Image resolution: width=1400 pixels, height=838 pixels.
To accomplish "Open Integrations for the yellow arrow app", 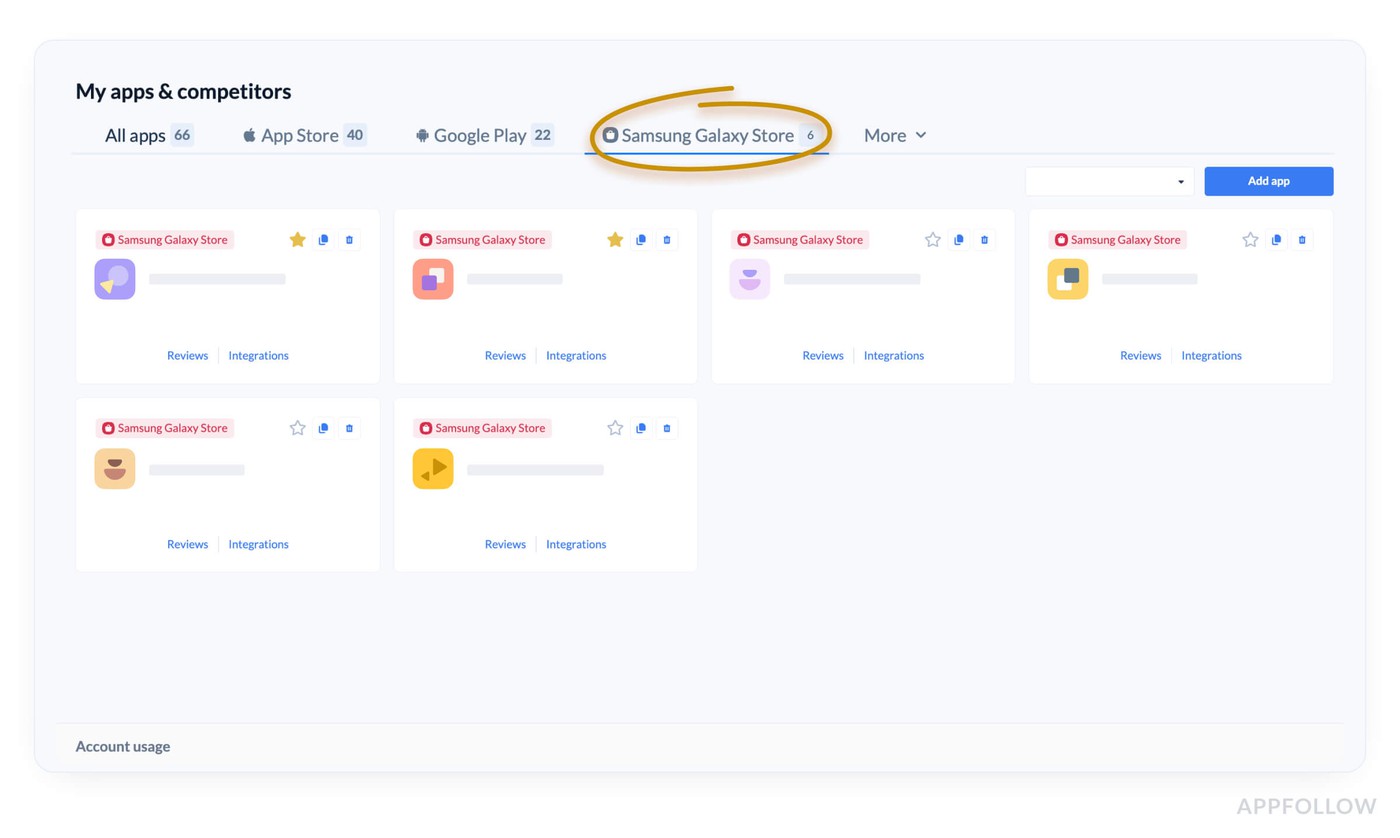I will 576,545.
